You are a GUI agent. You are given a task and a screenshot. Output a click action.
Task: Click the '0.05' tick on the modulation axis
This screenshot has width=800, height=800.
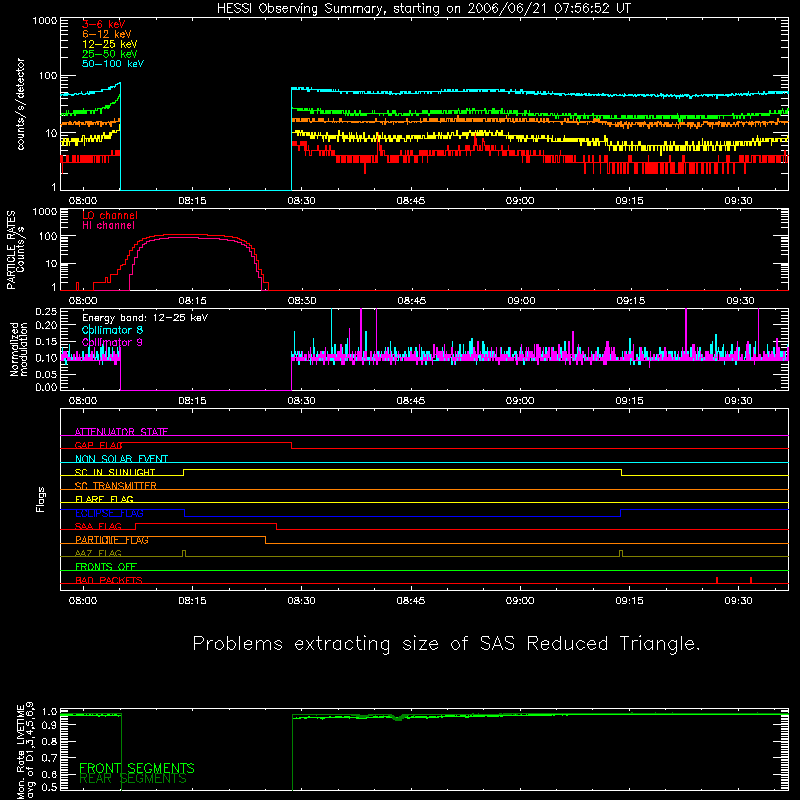click(46, 374)
